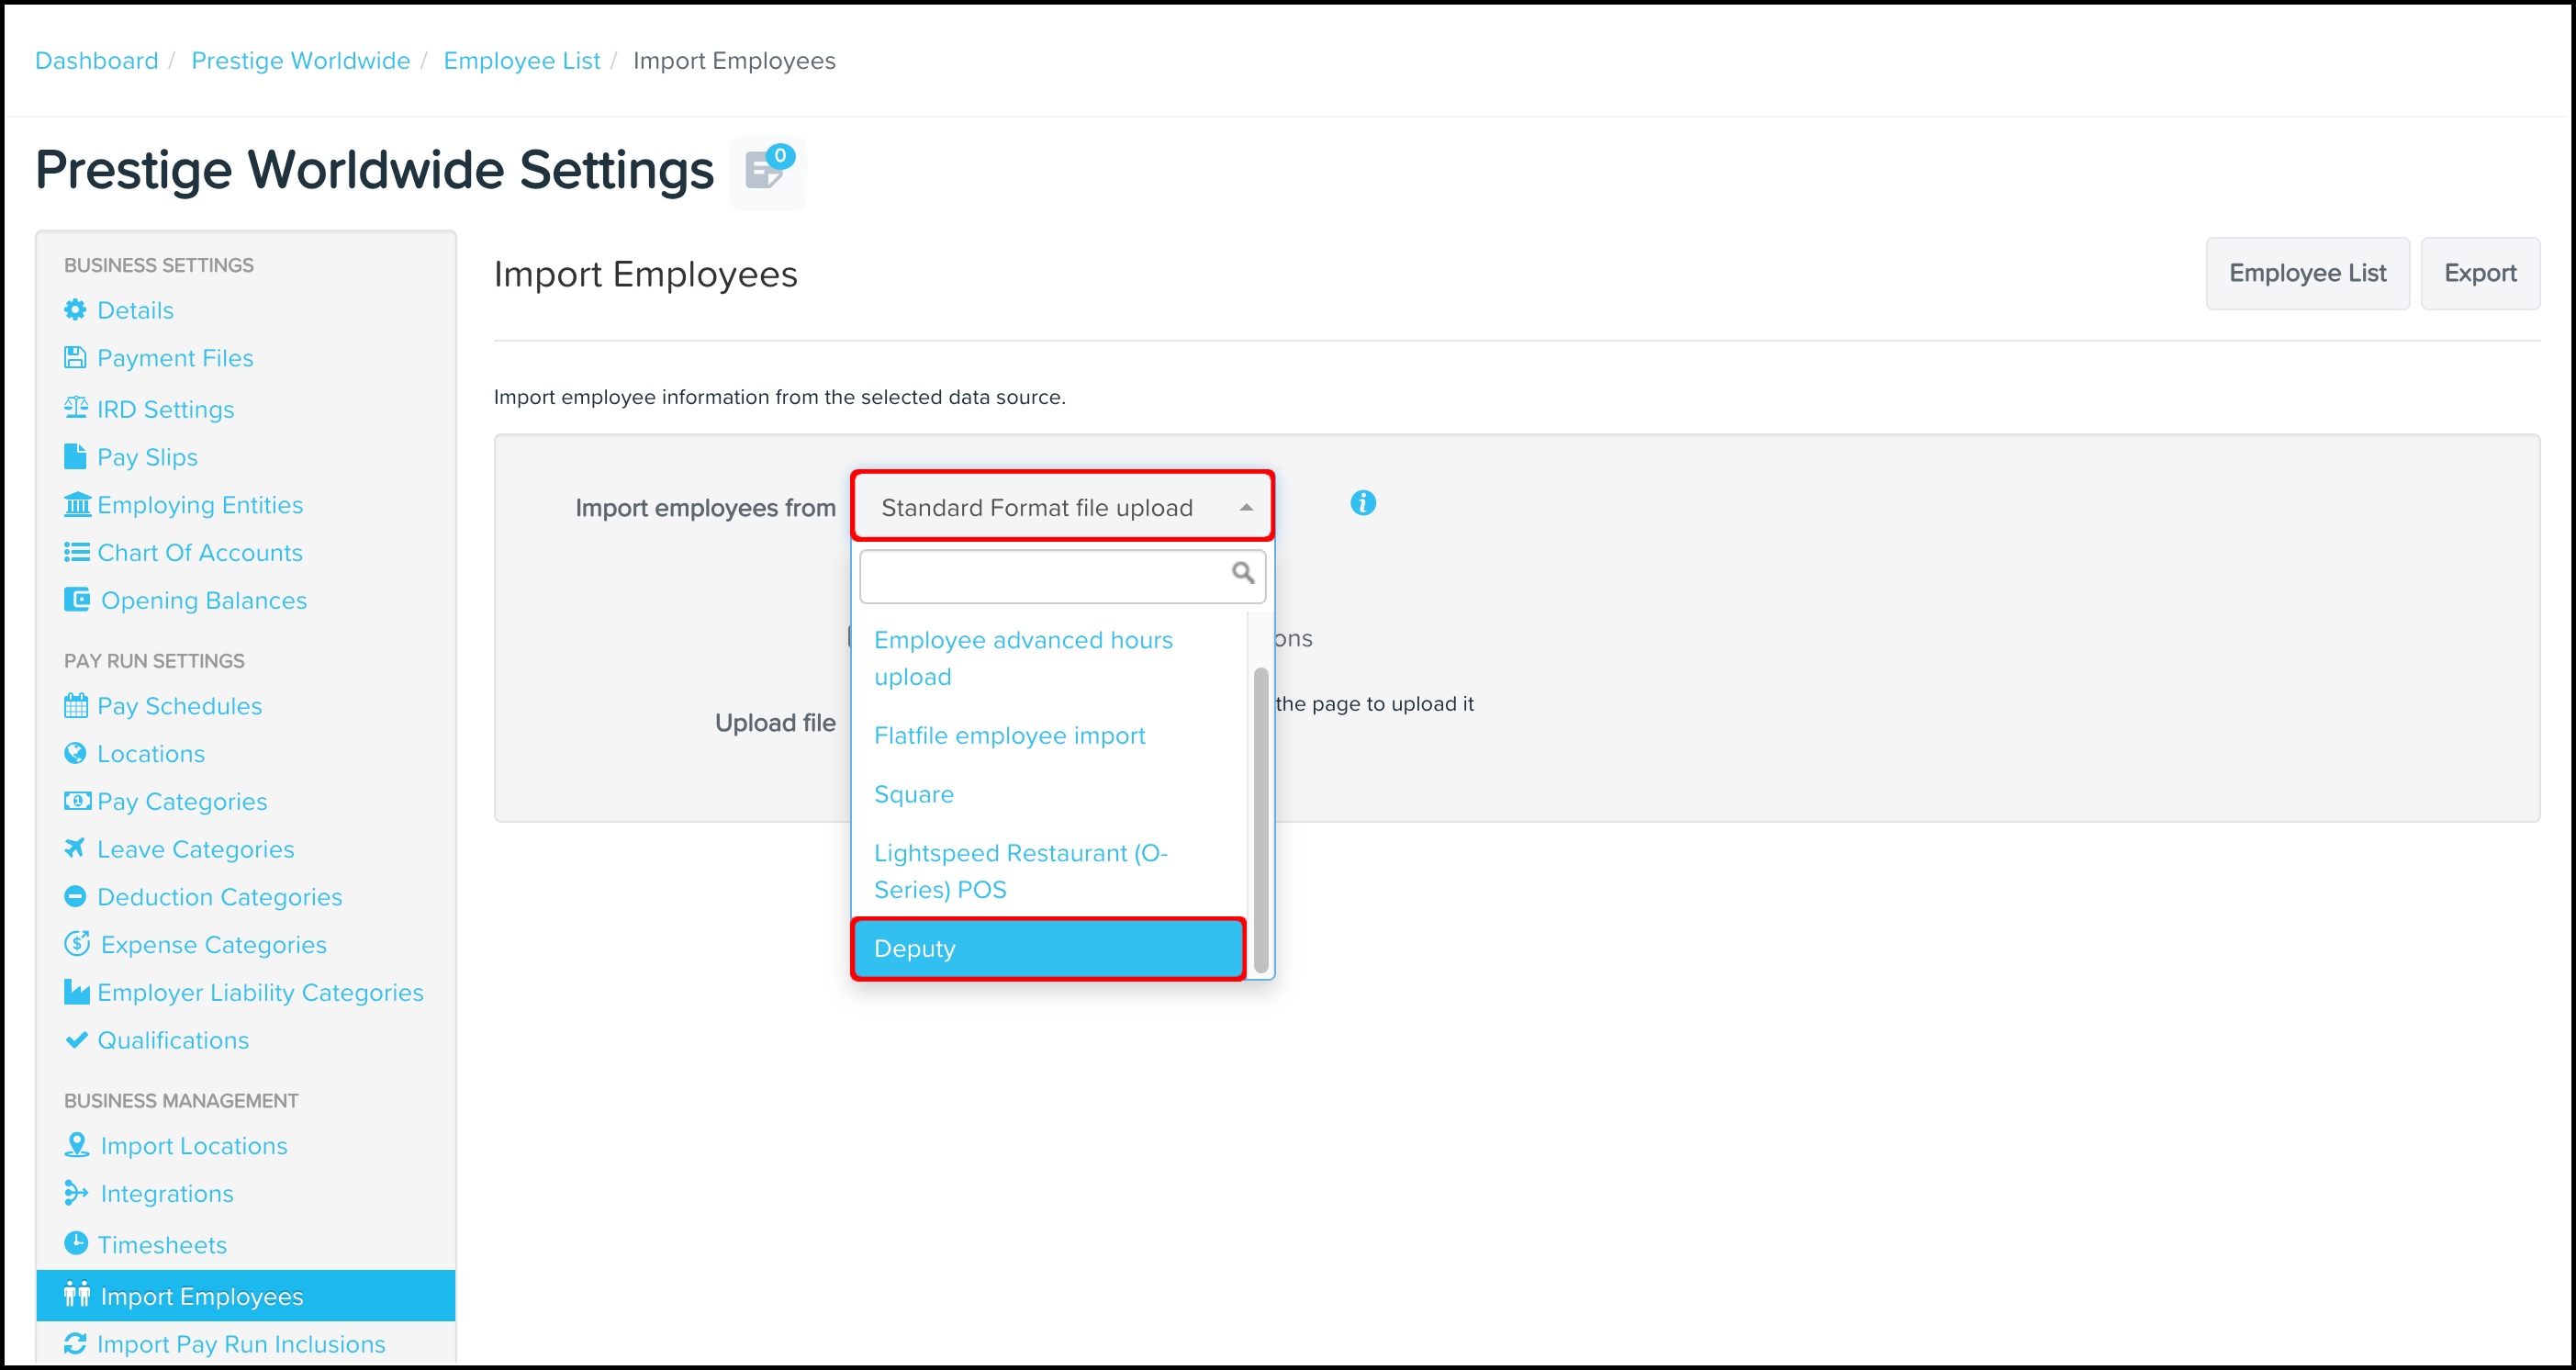Click the Leave Categories plane icon

75,848
